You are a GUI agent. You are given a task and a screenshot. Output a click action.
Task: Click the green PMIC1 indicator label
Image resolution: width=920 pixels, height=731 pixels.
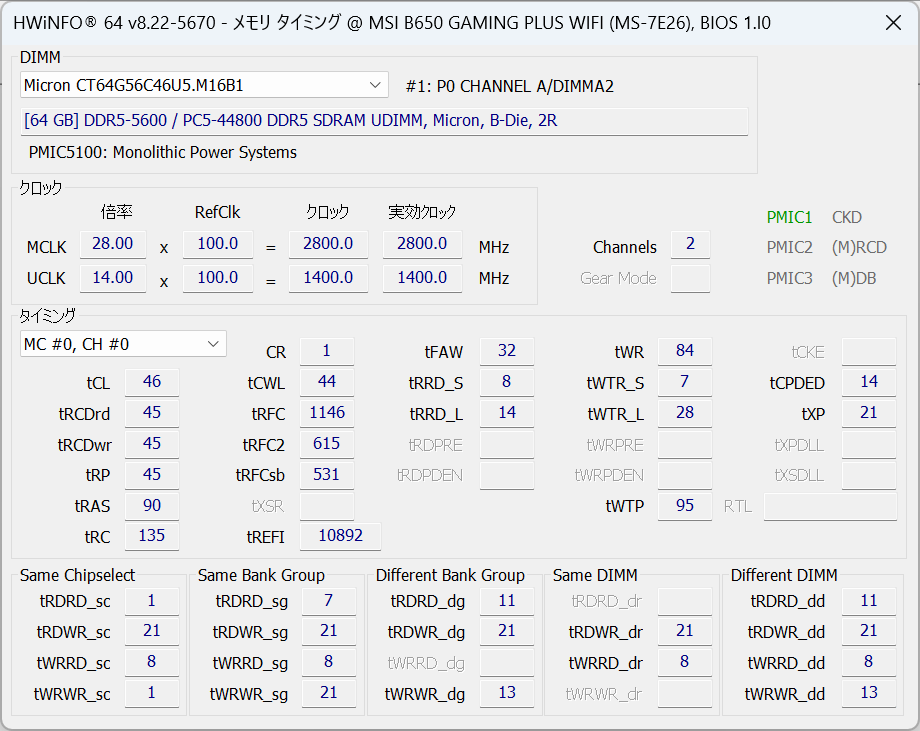(x=789, y=217)
